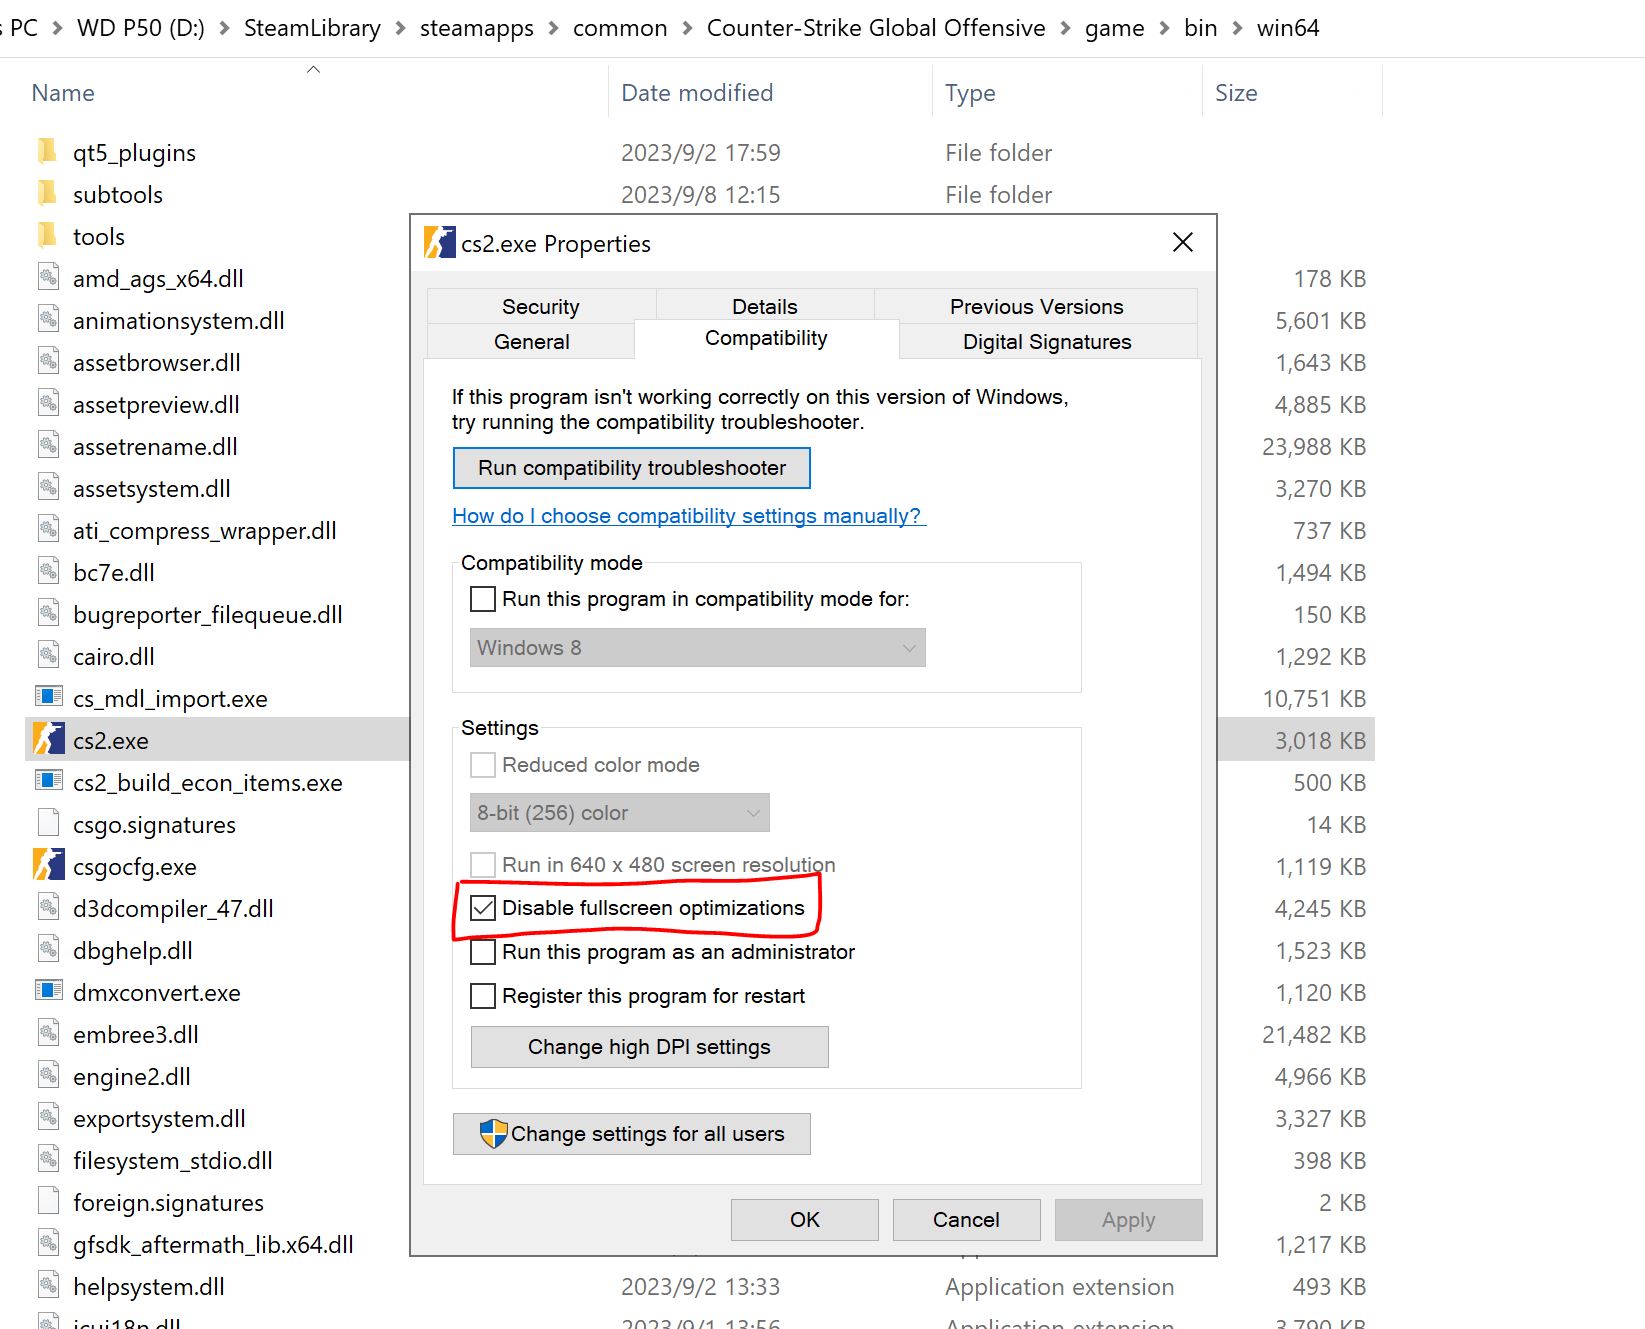
Task: Click the cs2_build_econ_items.exe application icon
Action: click(x=48, y=780)
